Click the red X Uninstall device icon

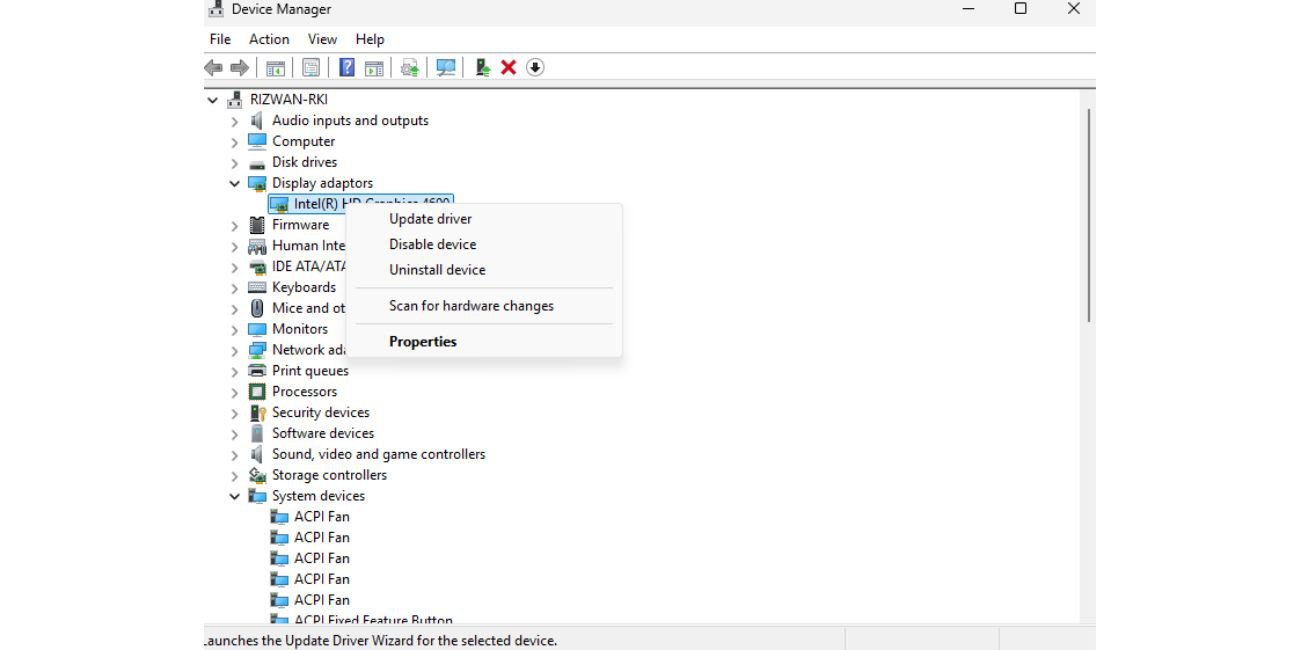pyautogui.click(x=508, y=67)
